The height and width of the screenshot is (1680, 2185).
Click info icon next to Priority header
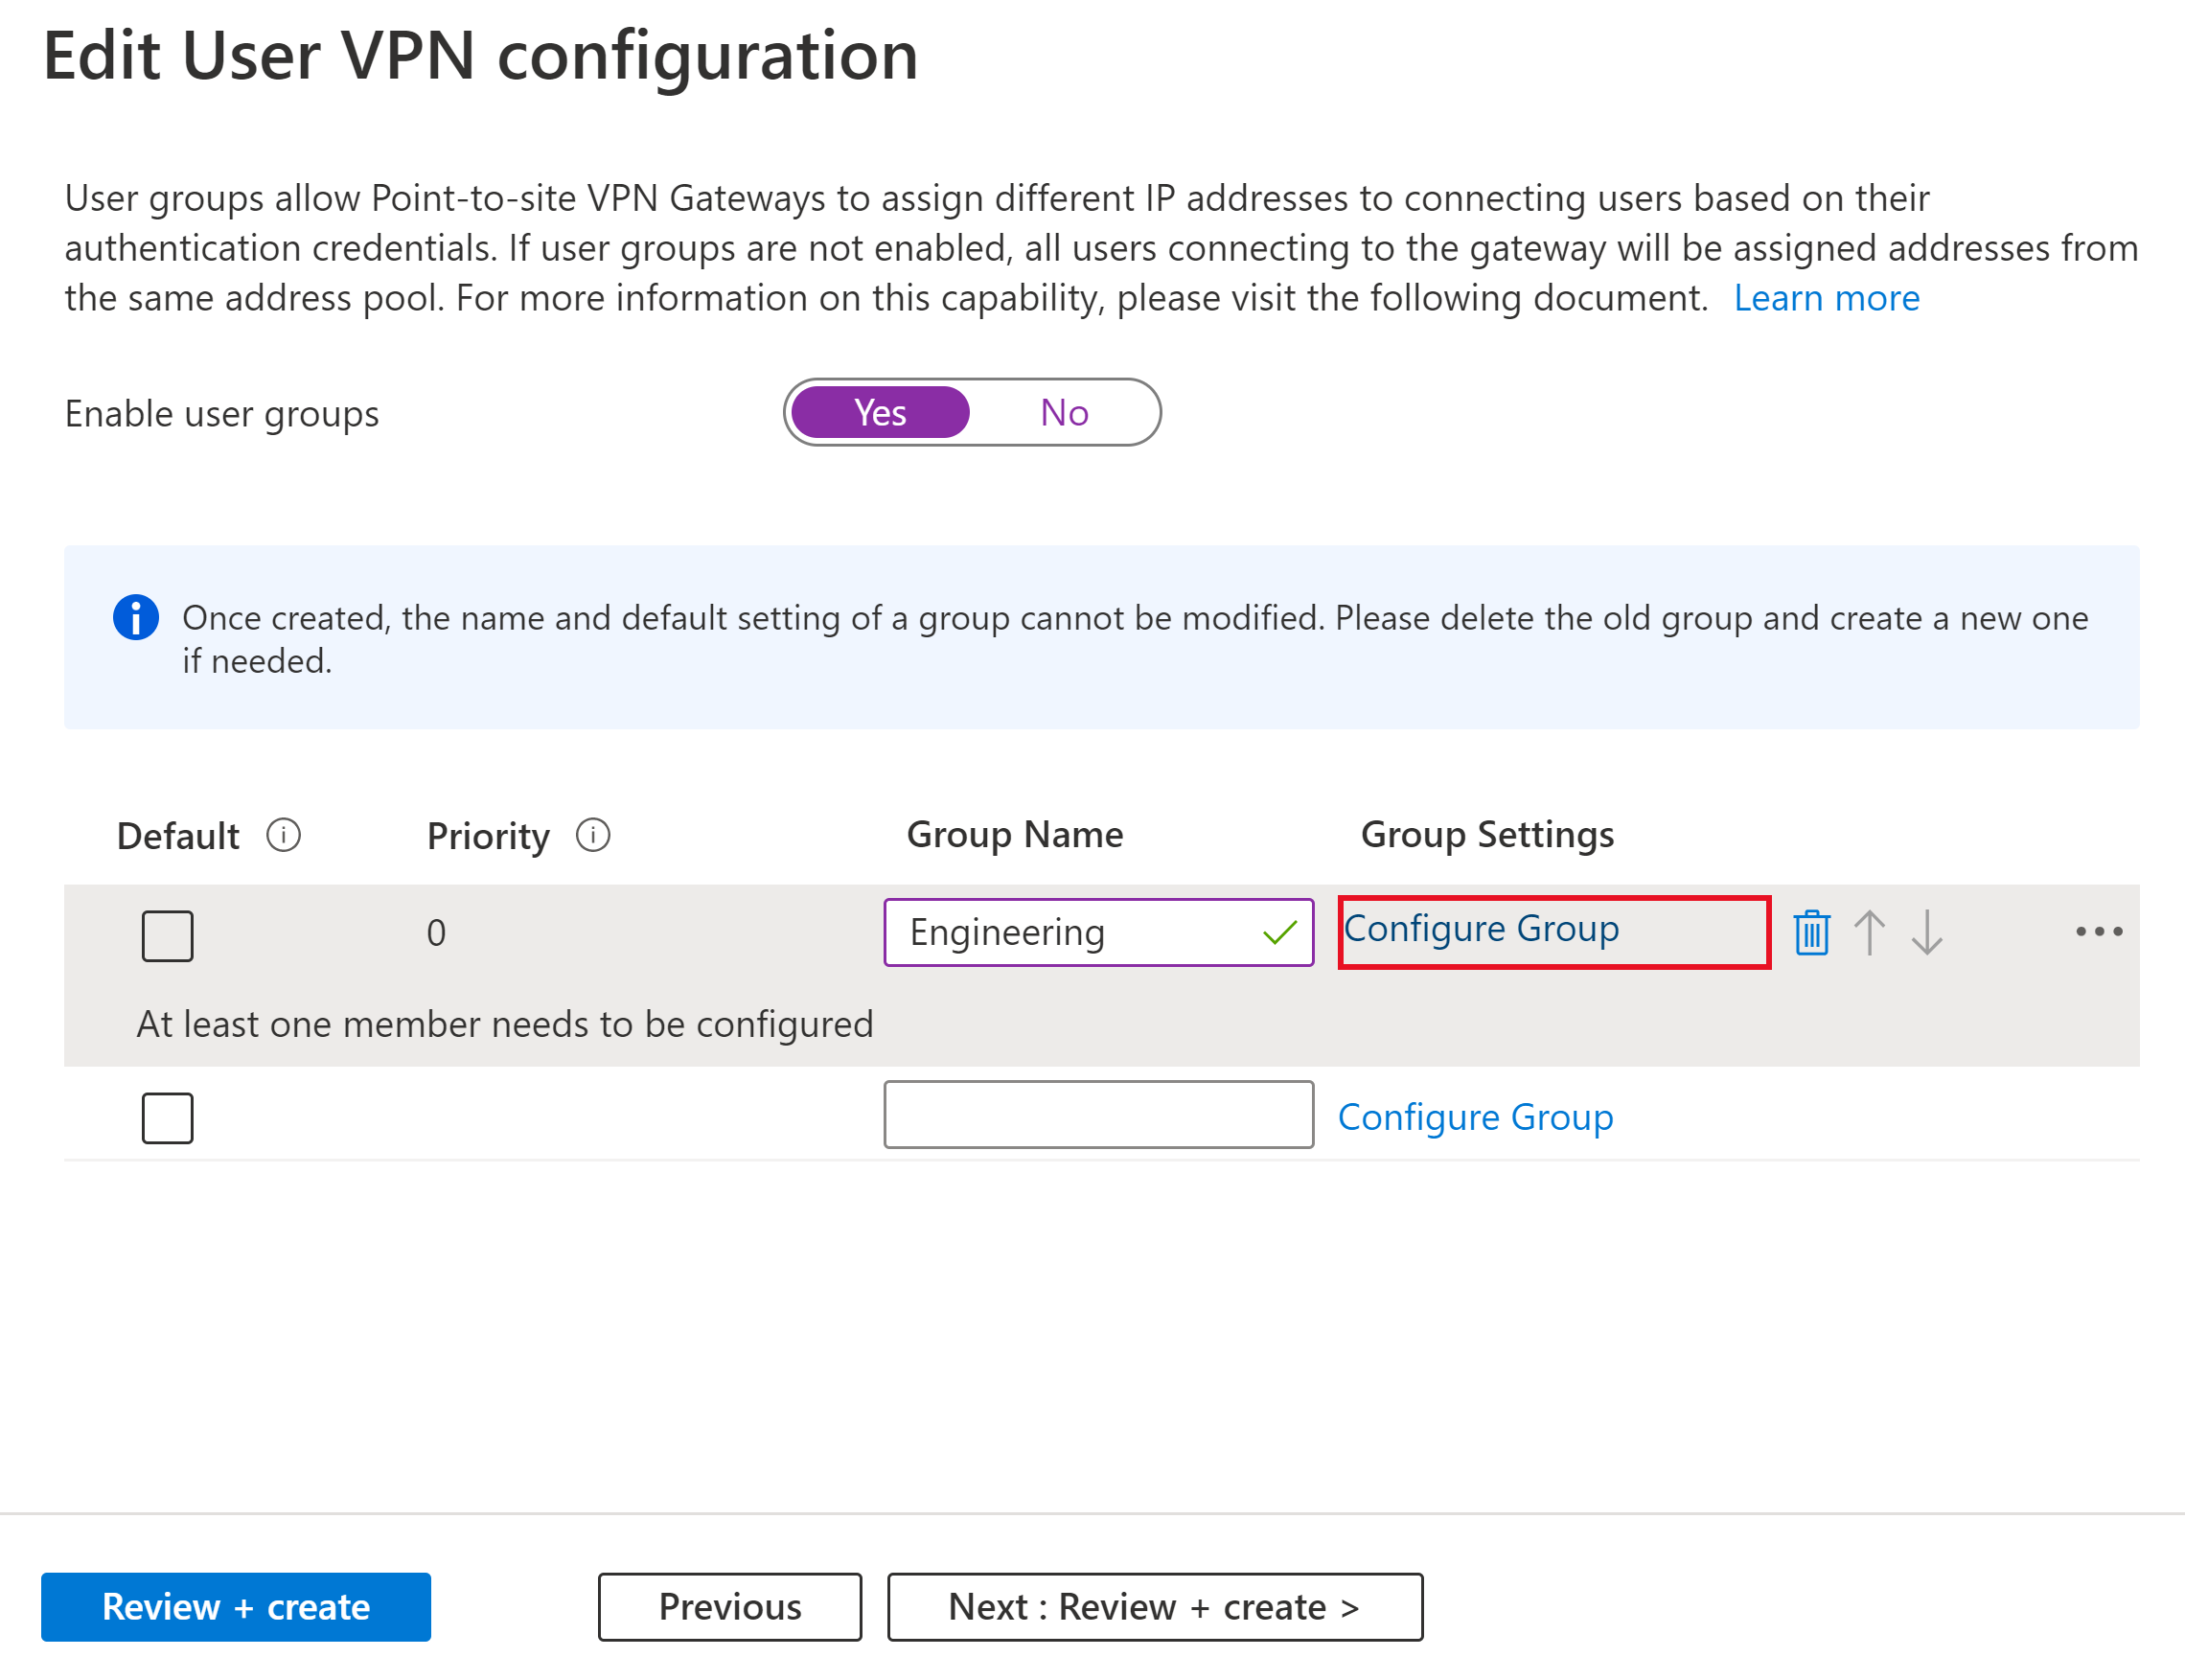pos(593,835)
